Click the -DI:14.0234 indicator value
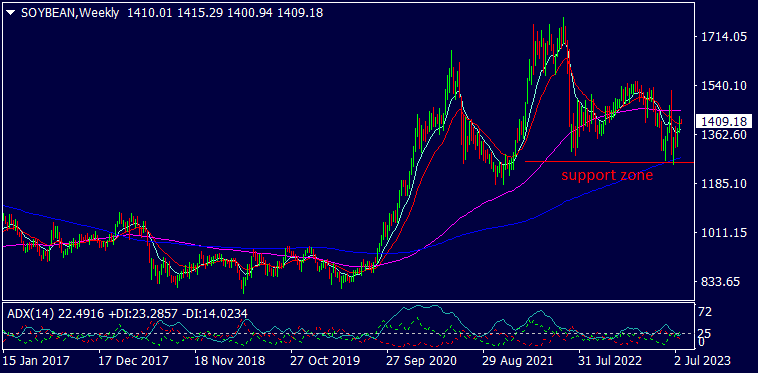This screenshot has width=758, height=373. coord(215,314)
